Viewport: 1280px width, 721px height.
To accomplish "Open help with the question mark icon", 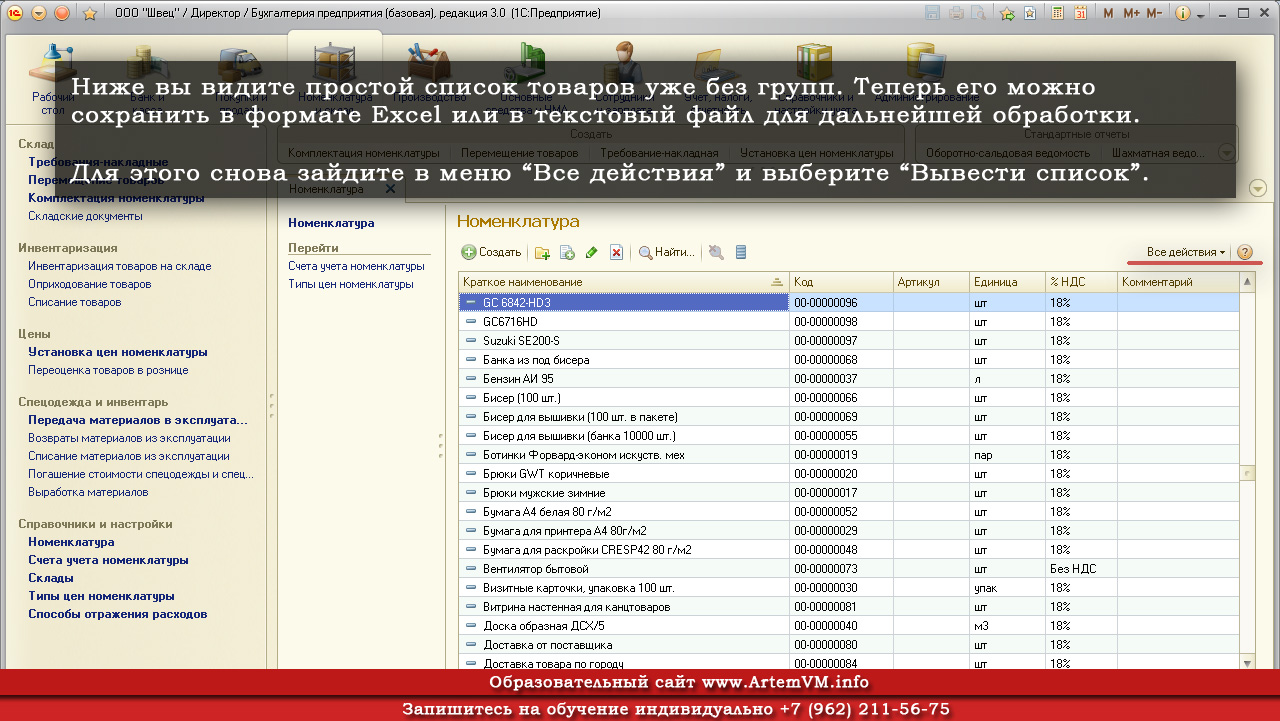I will (1245, 252).
